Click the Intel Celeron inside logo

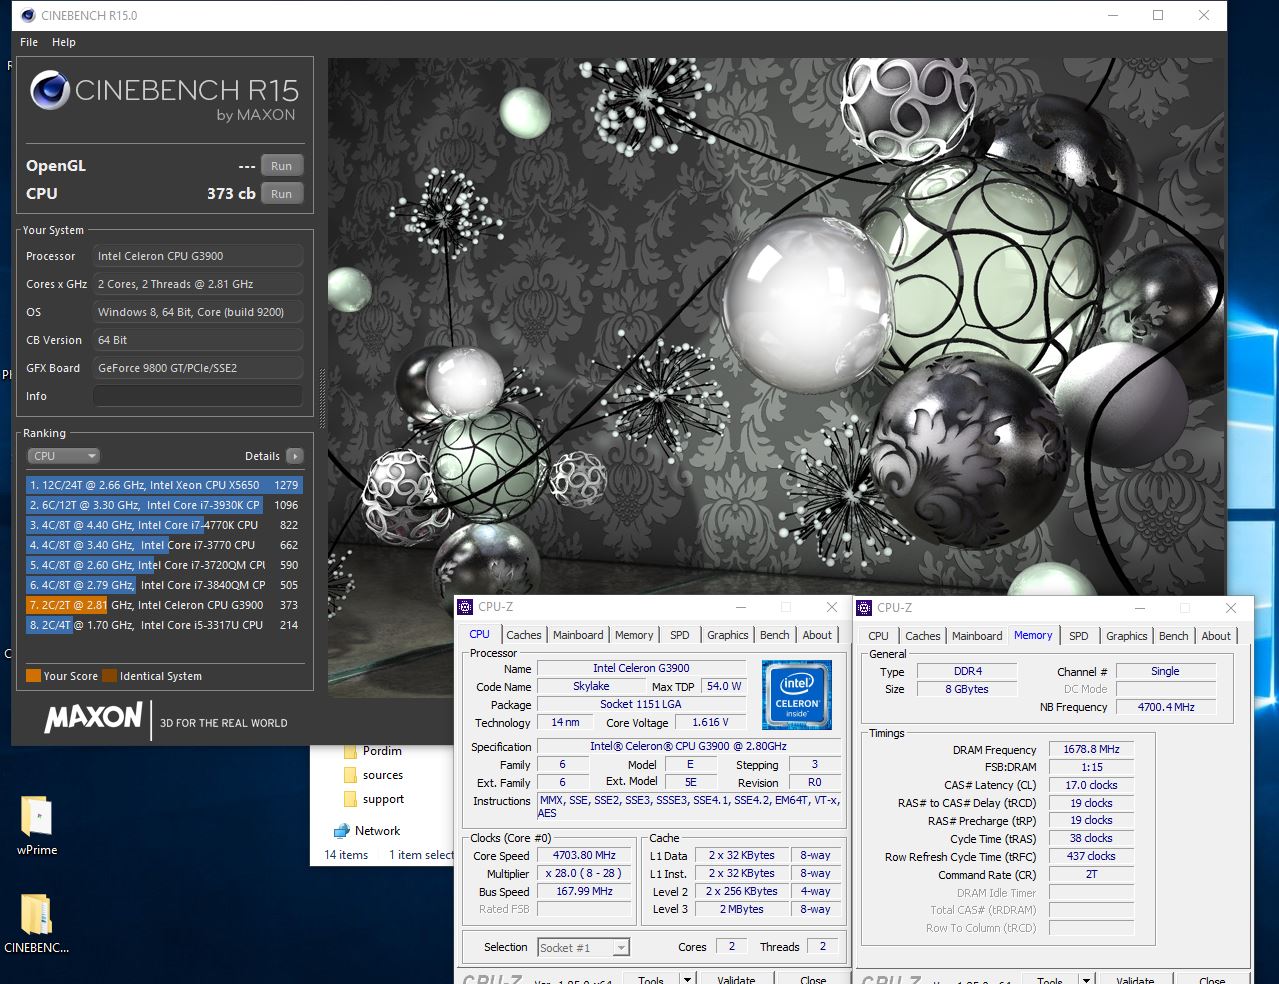point(797,694)
